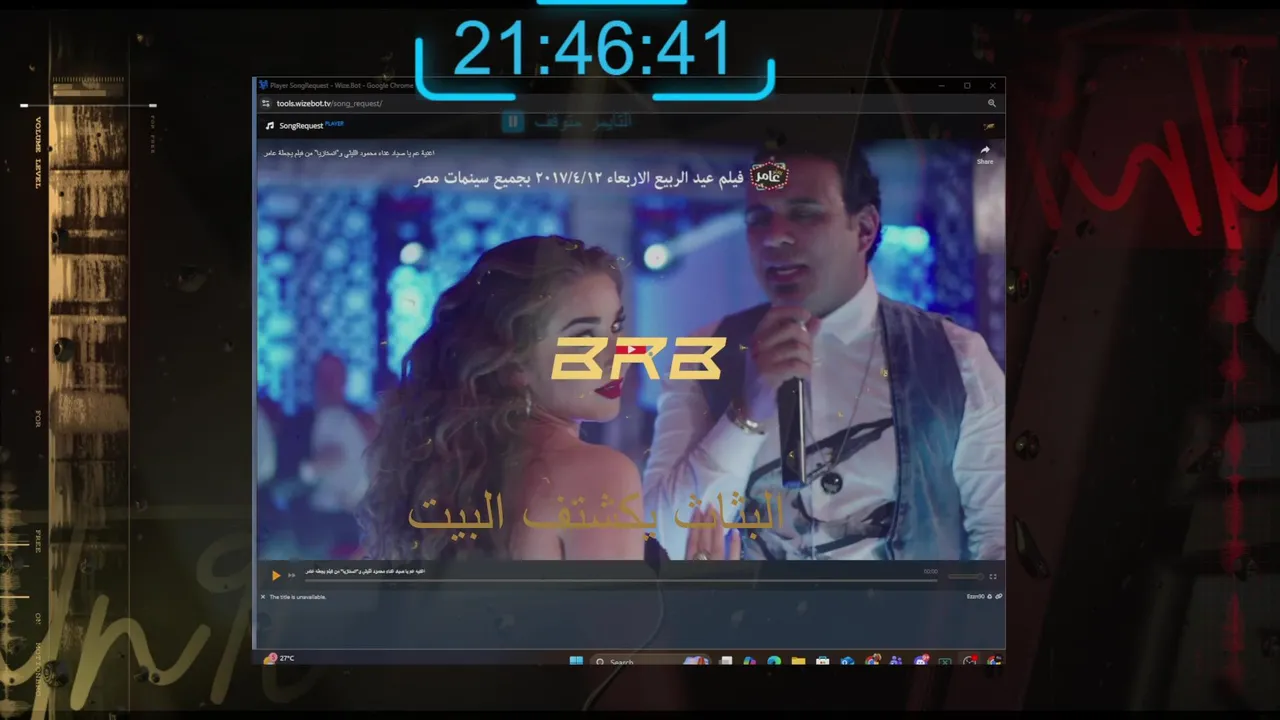Open the weather widget showing 27°C

279,658
